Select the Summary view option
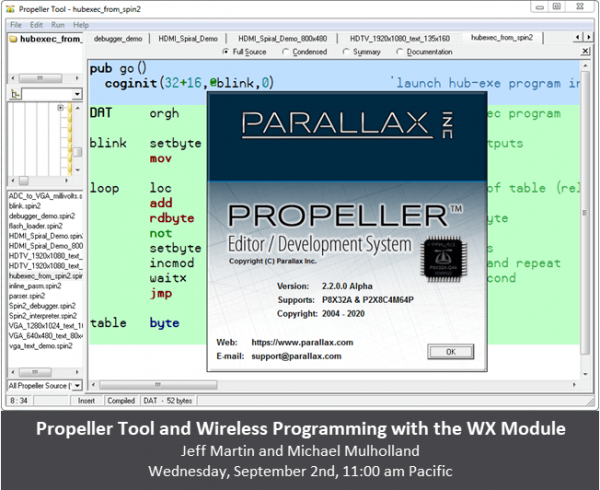 pyautogui.click(x=362, y=52)
